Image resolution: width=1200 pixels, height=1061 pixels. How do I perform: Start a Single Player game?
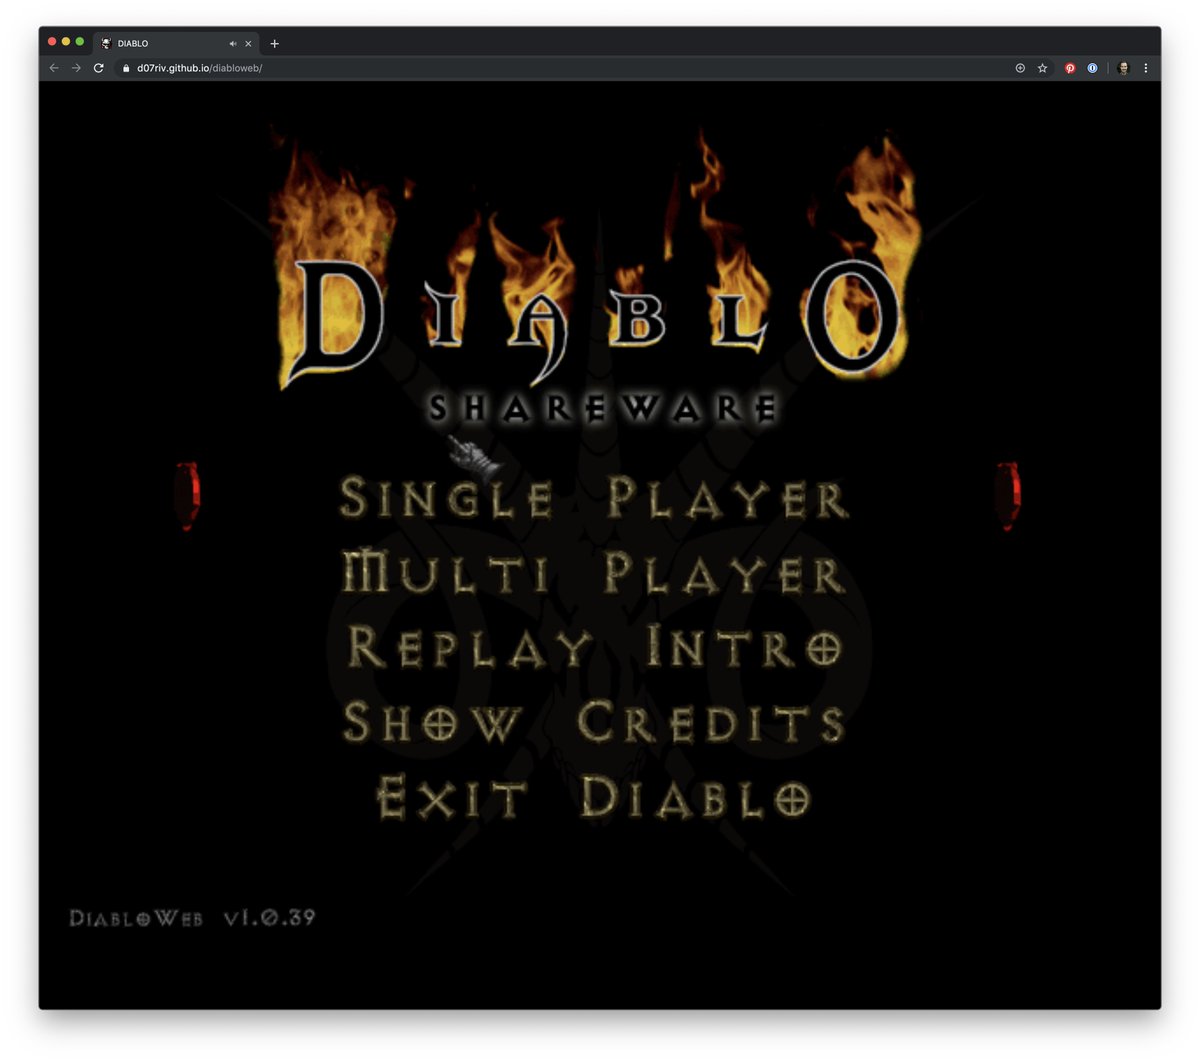[x=594, y=497]
